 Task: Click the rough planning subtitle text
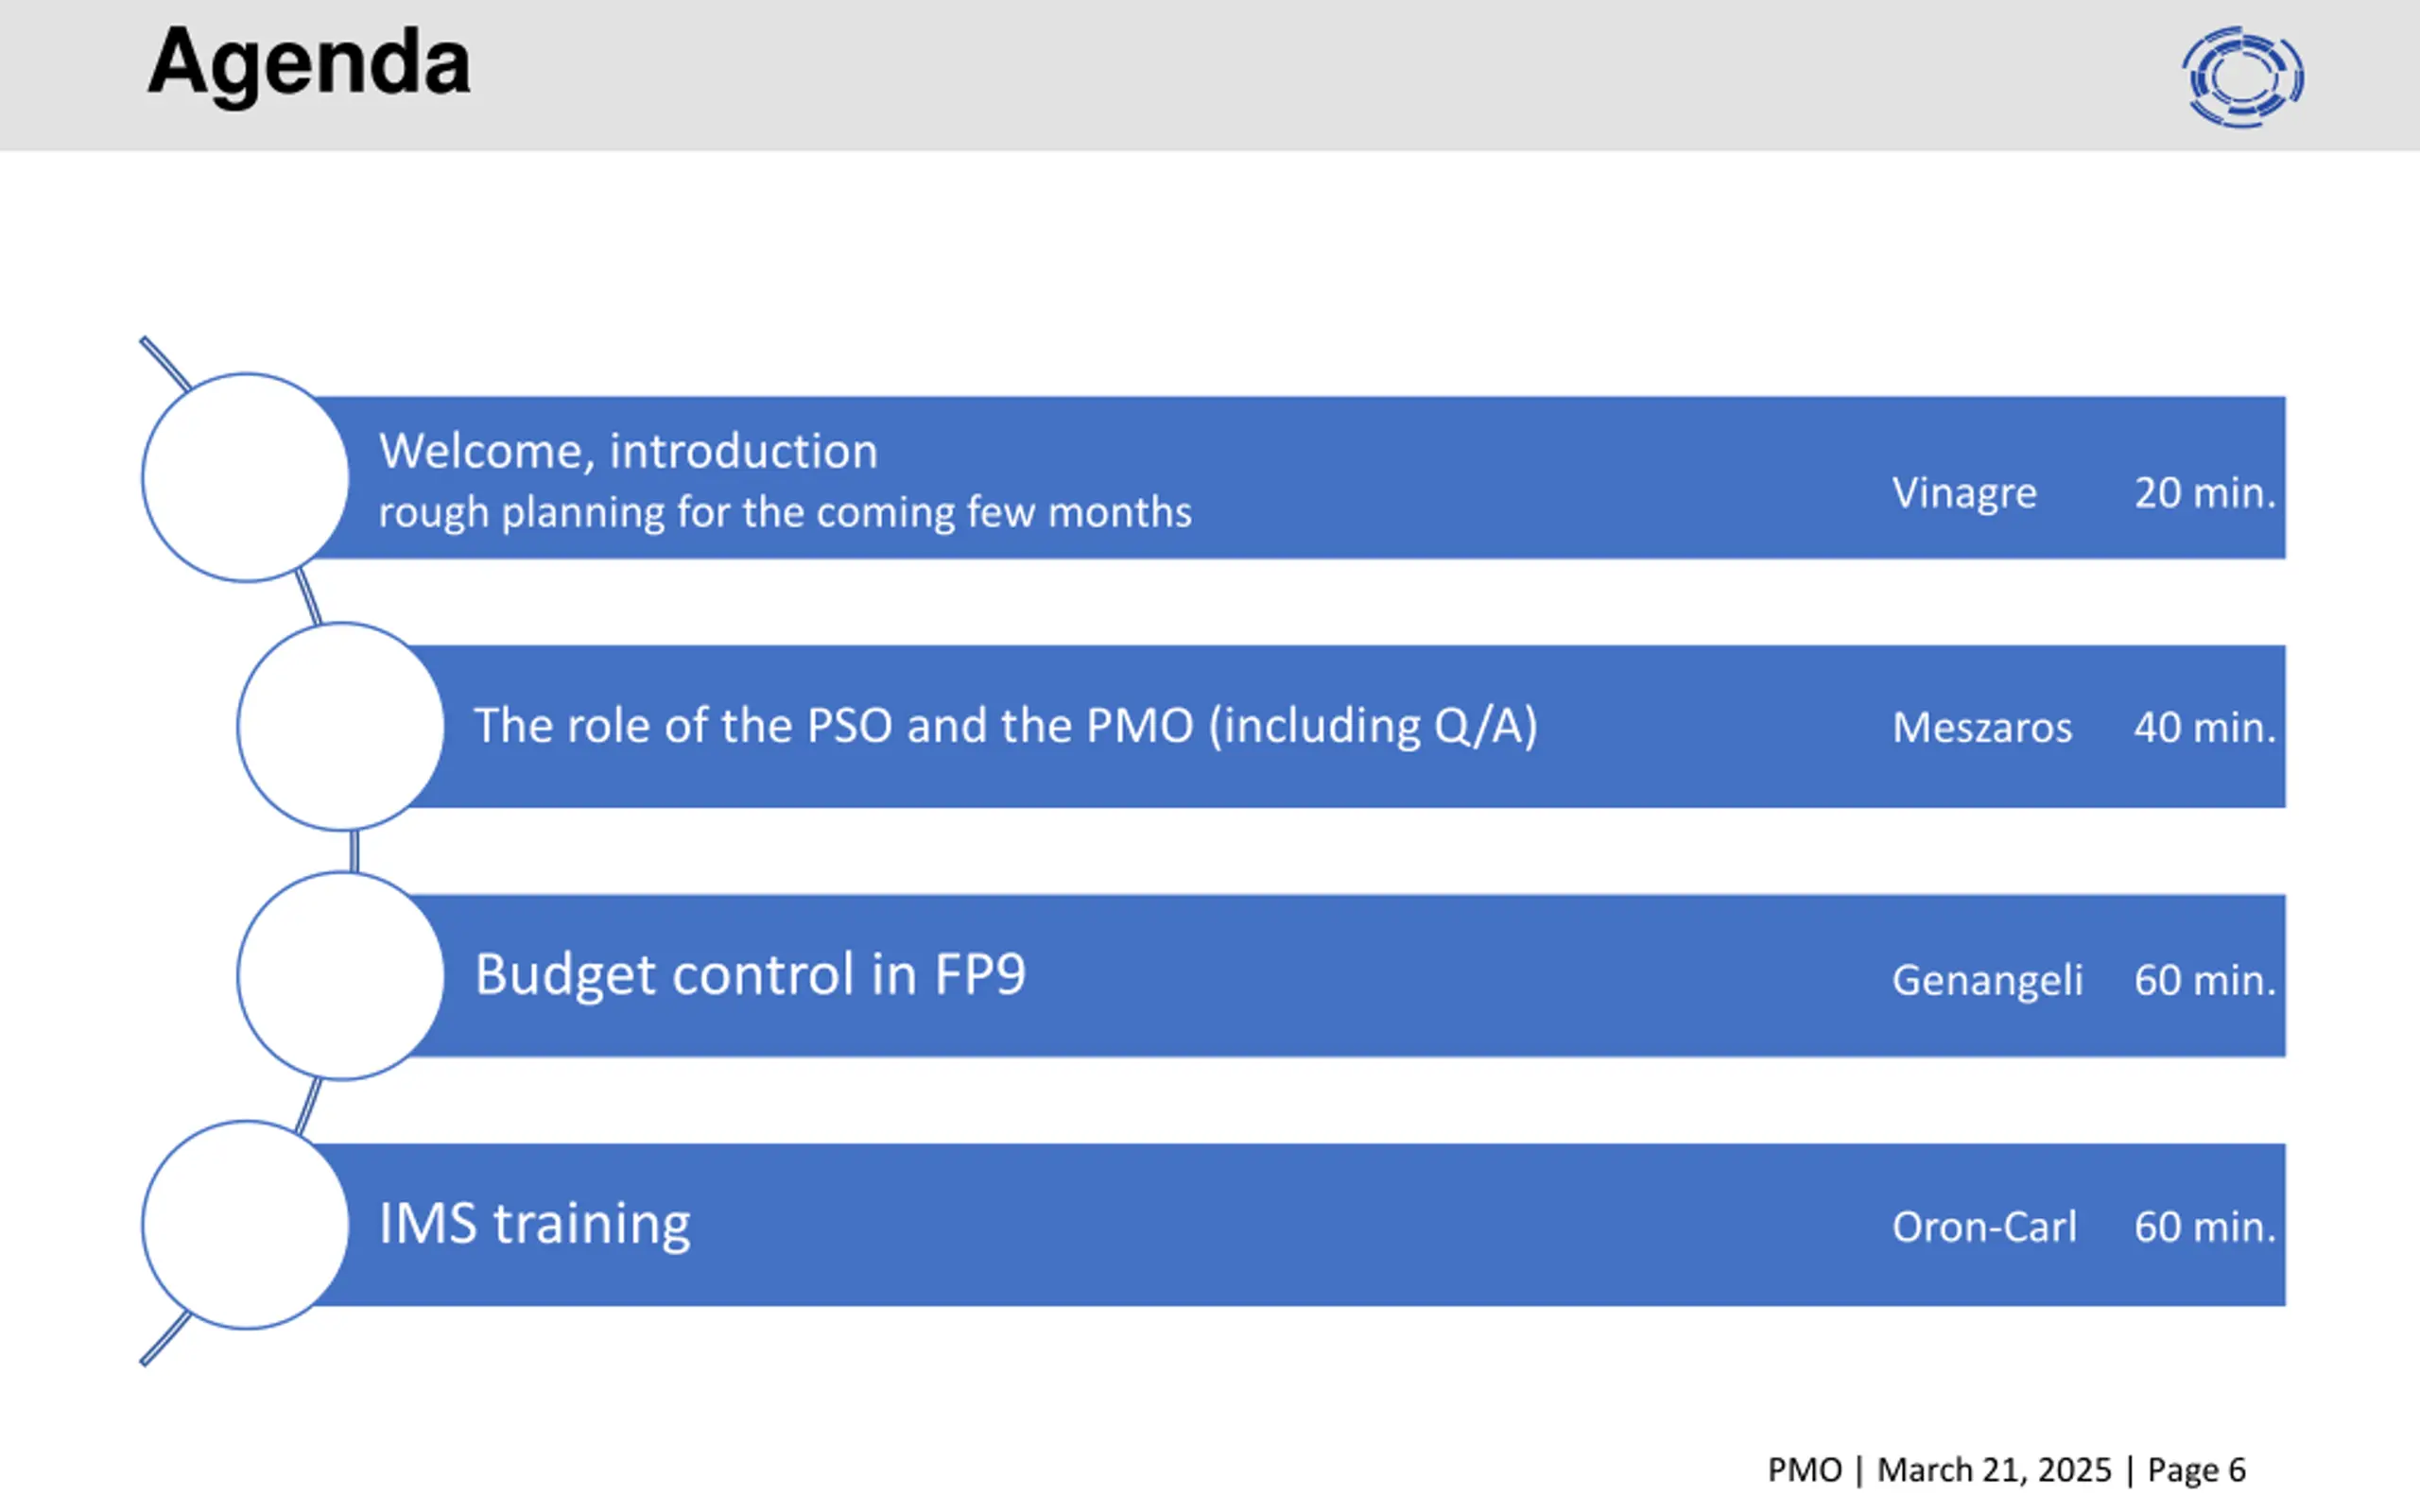tap(785, 513)
